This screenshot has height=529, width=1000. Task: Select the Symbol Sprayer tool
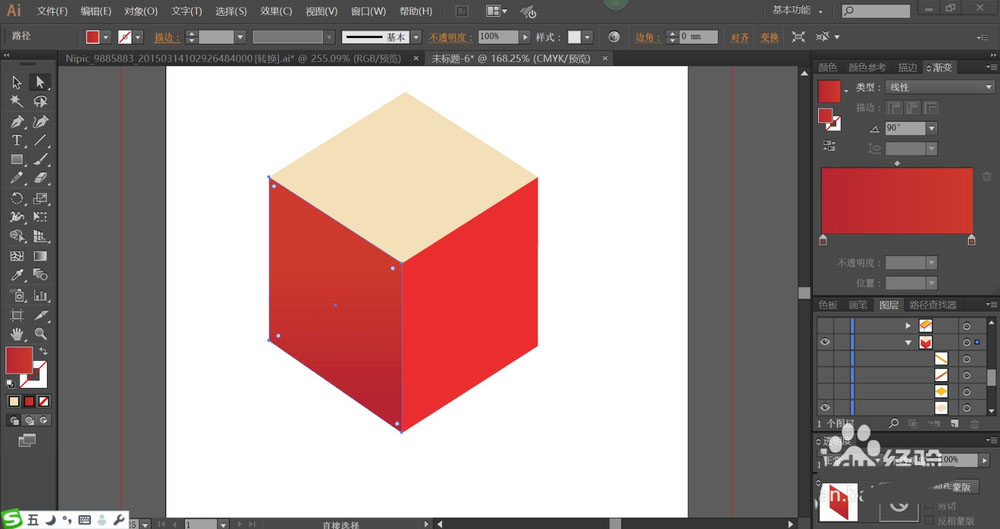click(x=17, y=295)
